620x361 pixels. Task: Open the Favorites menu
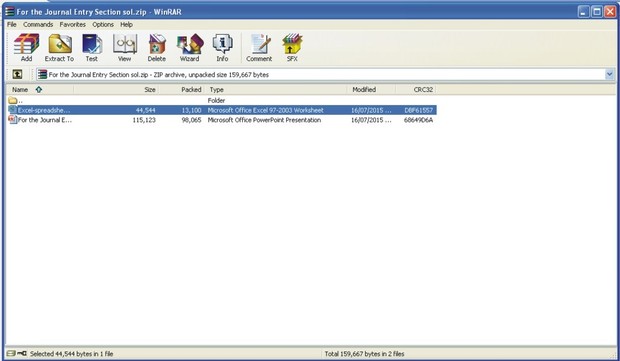pos(73,25)
